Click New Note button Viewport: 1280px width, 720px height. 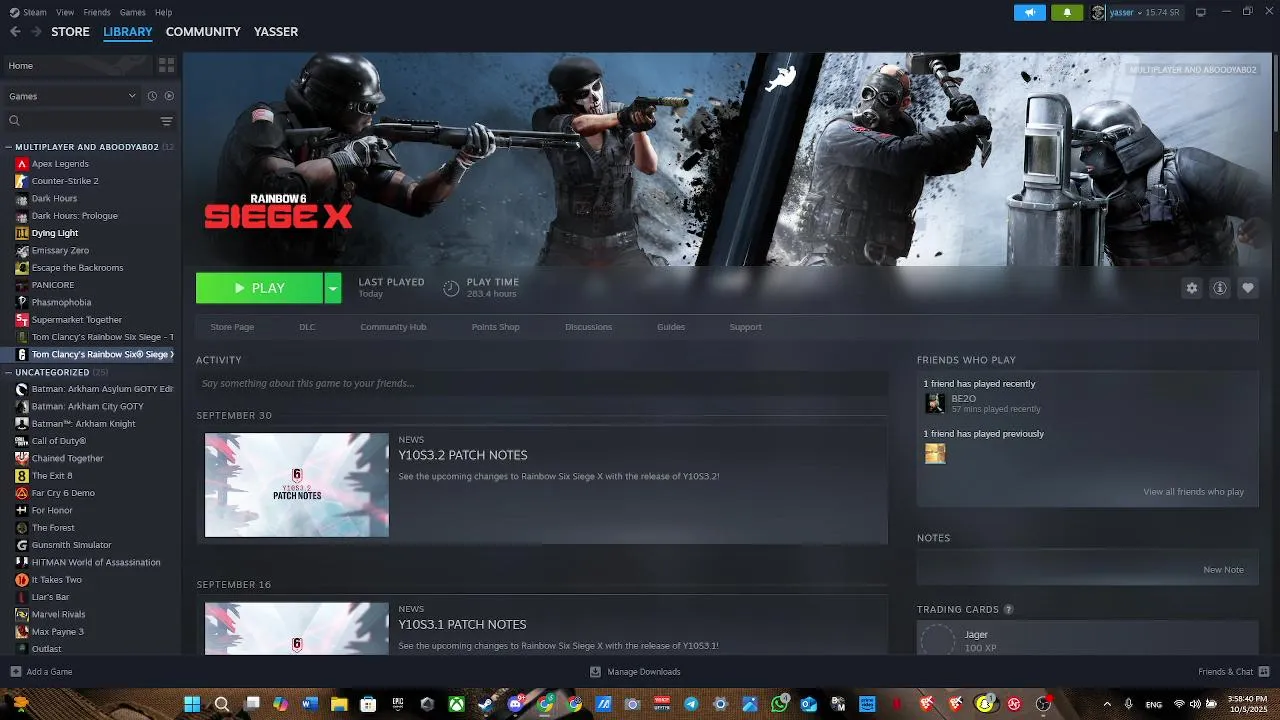click(1223, 570)
